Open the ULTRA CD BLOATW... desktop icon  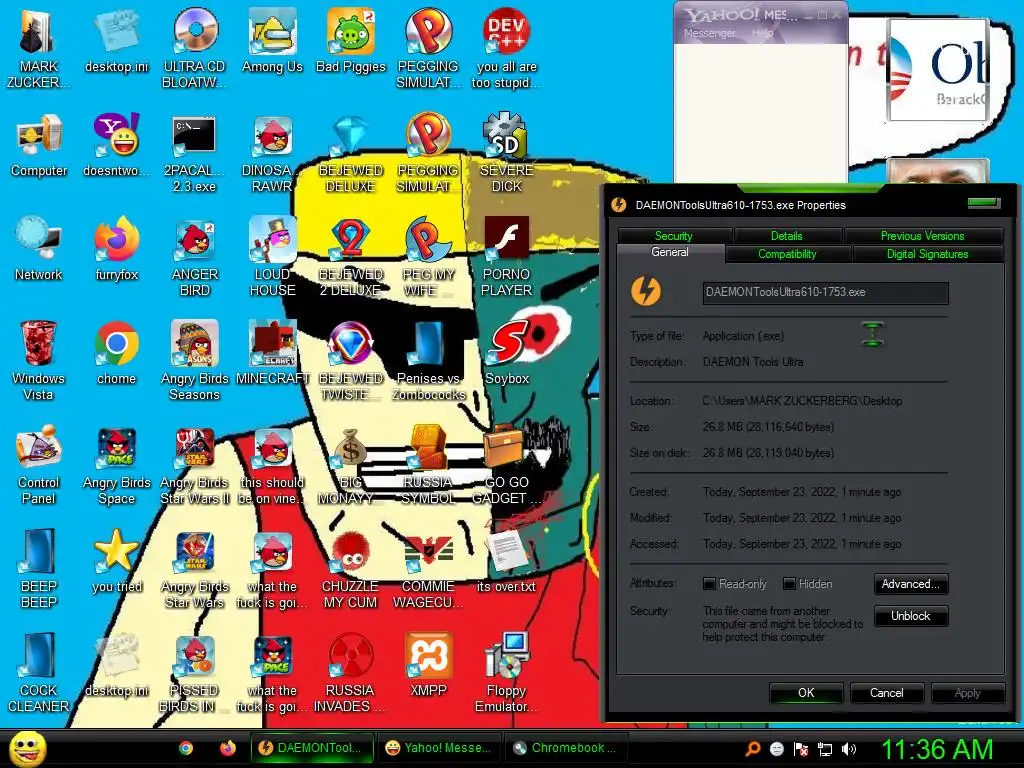pos(195,47)
